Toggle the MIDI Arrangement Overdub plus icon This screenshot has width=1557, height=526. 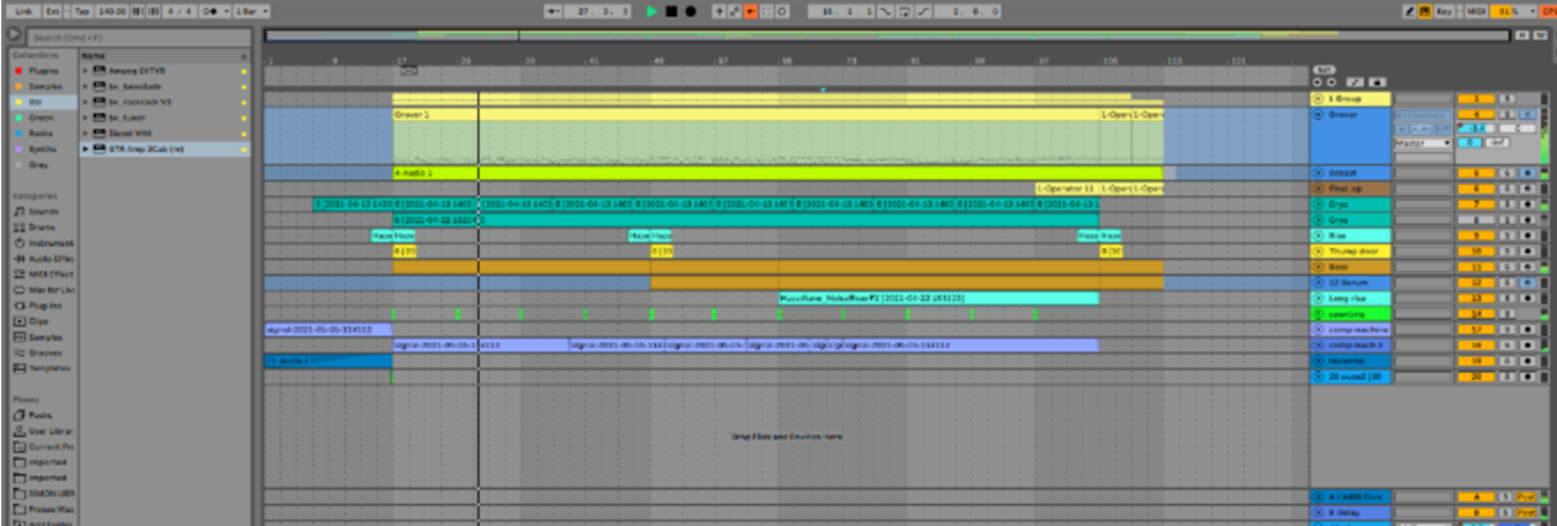(x=719, y=11)
